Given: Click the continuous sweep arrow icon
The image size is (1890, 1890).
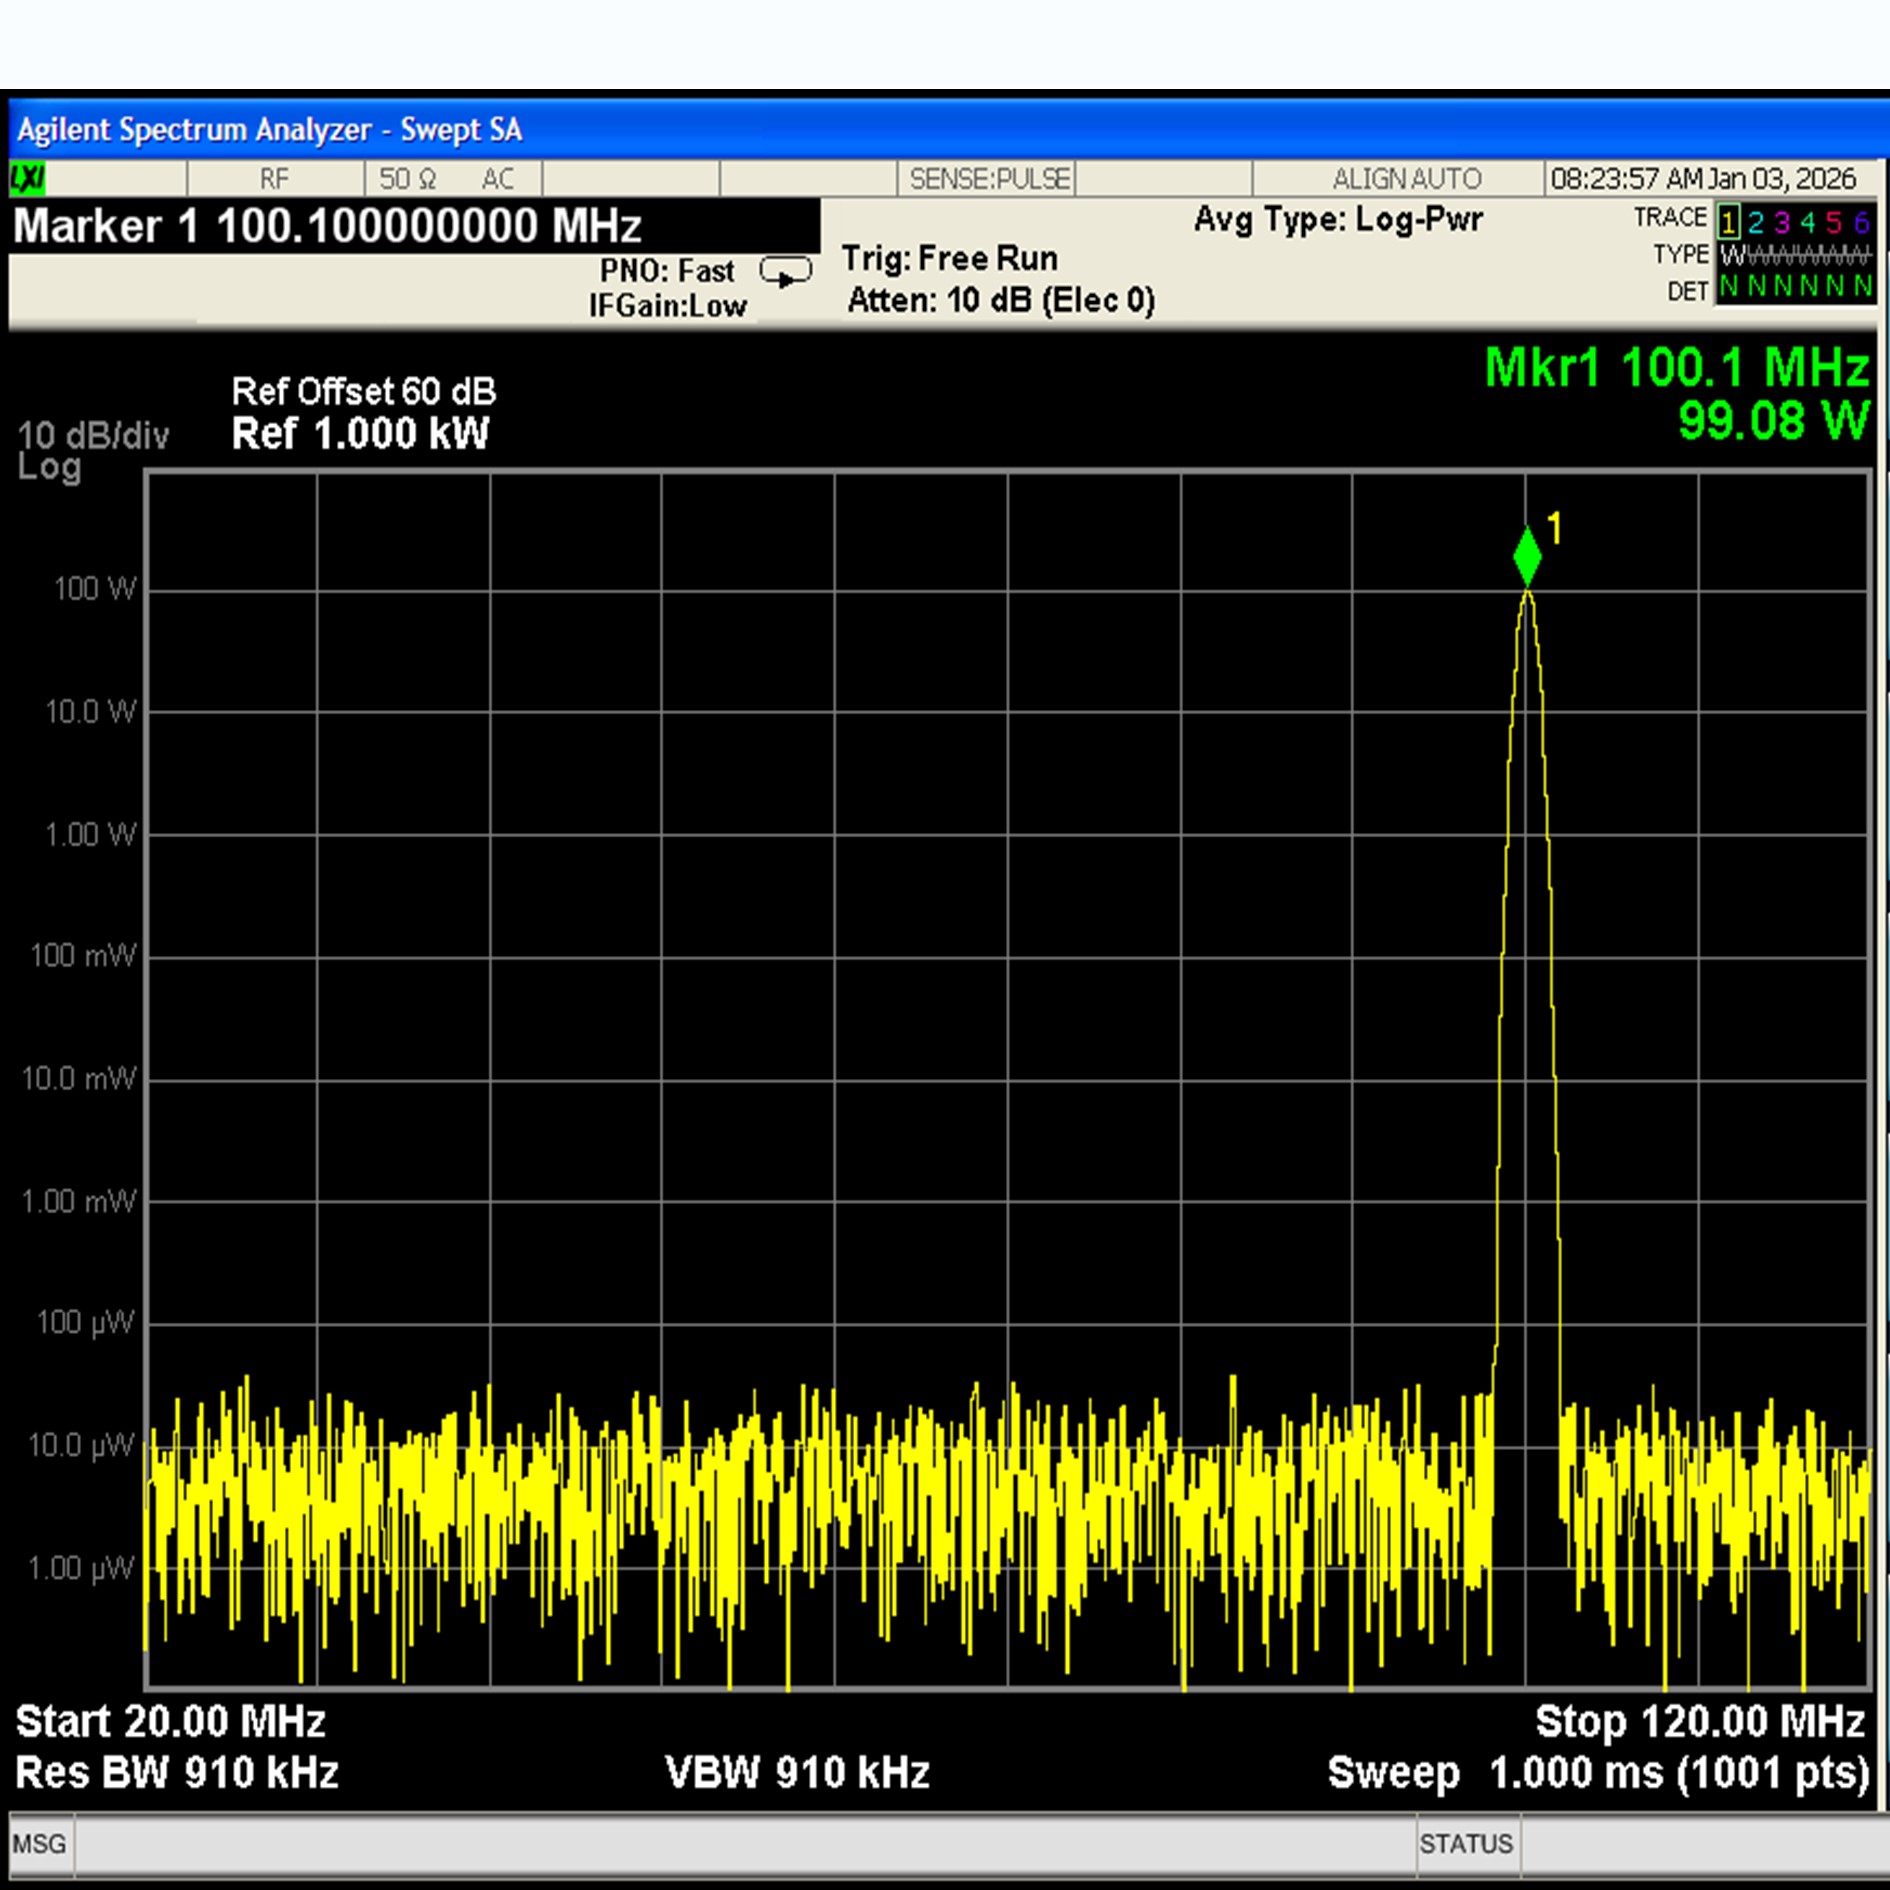Looking at the screenshot, I should (786, 272).
